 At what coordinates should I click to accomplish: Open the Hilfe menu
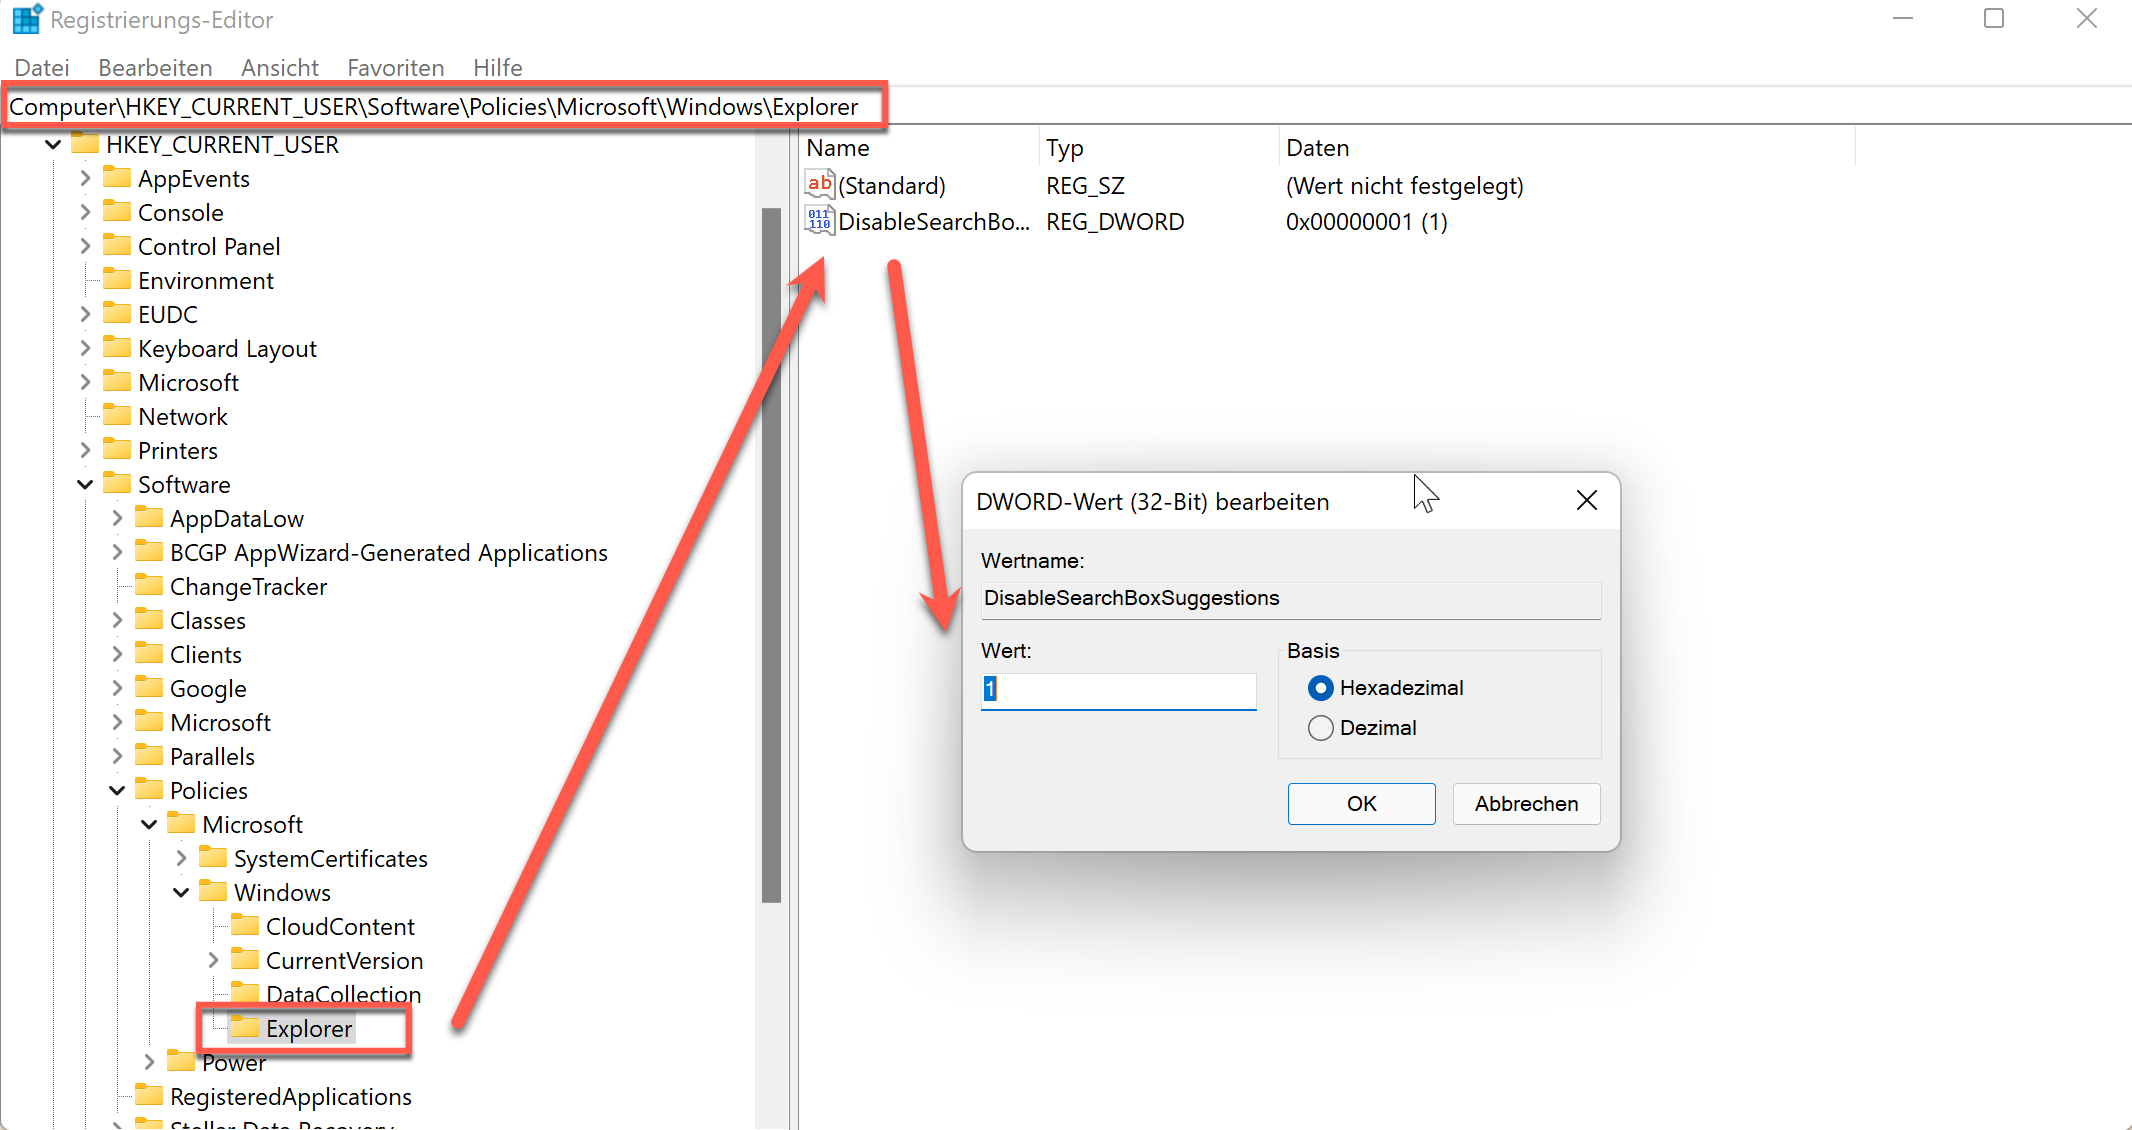click(497, 67)
